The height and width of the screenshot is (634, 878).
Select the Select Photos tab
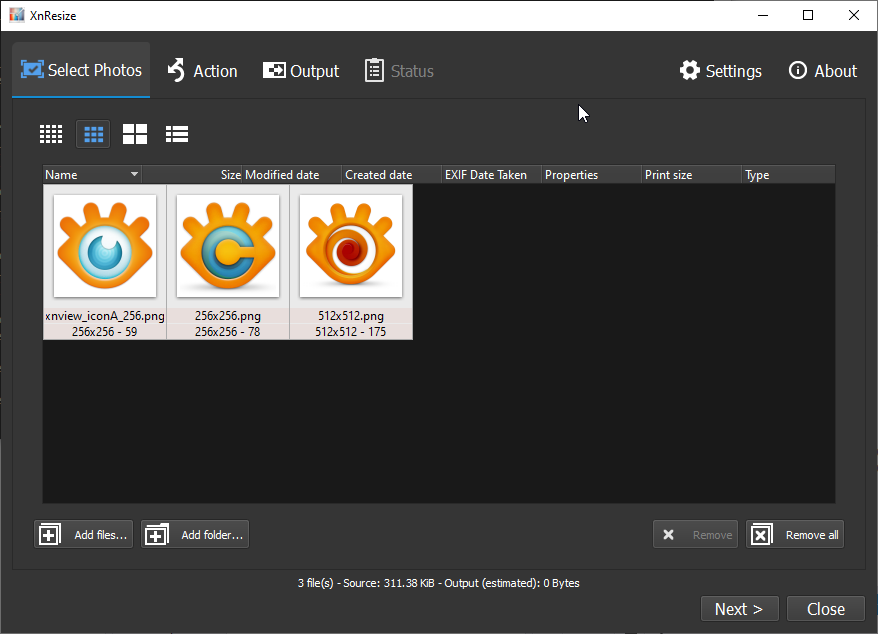[80, 70]
